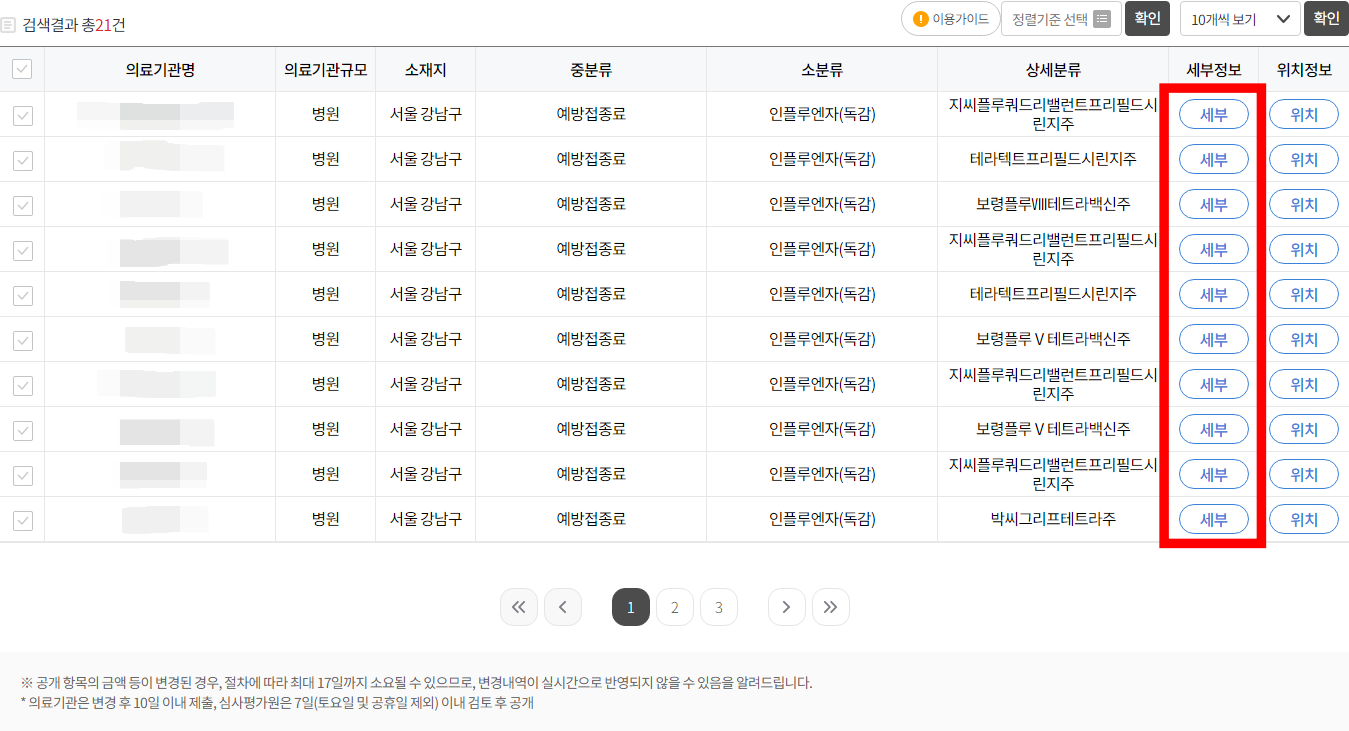Go to results page 3
Screen dimensions: 1349x731
click(718, 607)
